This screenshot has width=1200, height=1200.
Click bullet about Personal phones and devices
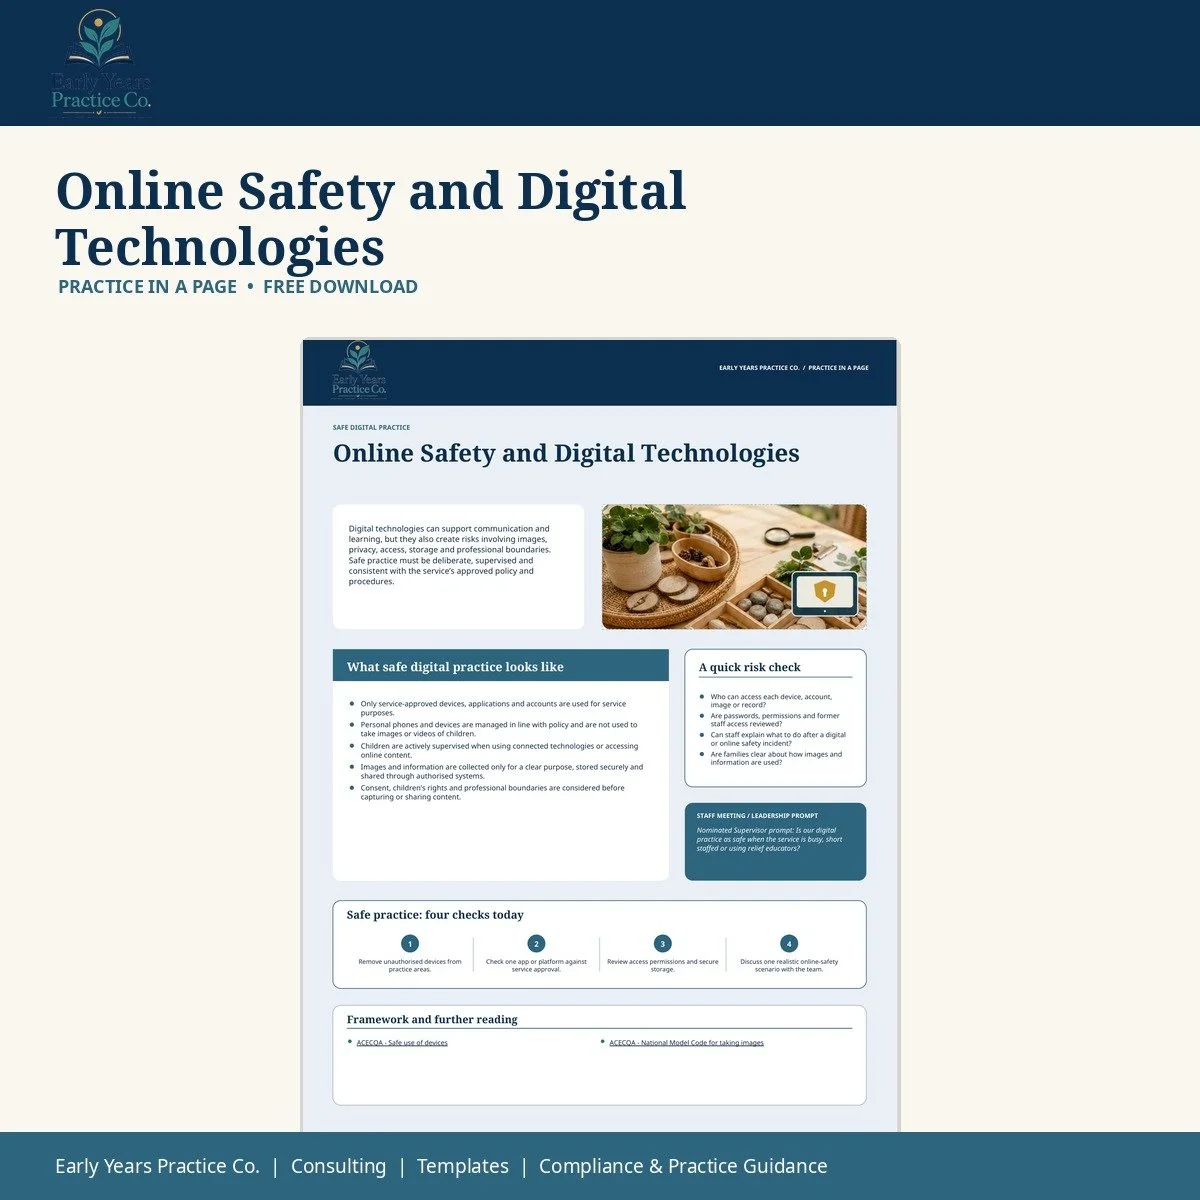tap(498, 729)
